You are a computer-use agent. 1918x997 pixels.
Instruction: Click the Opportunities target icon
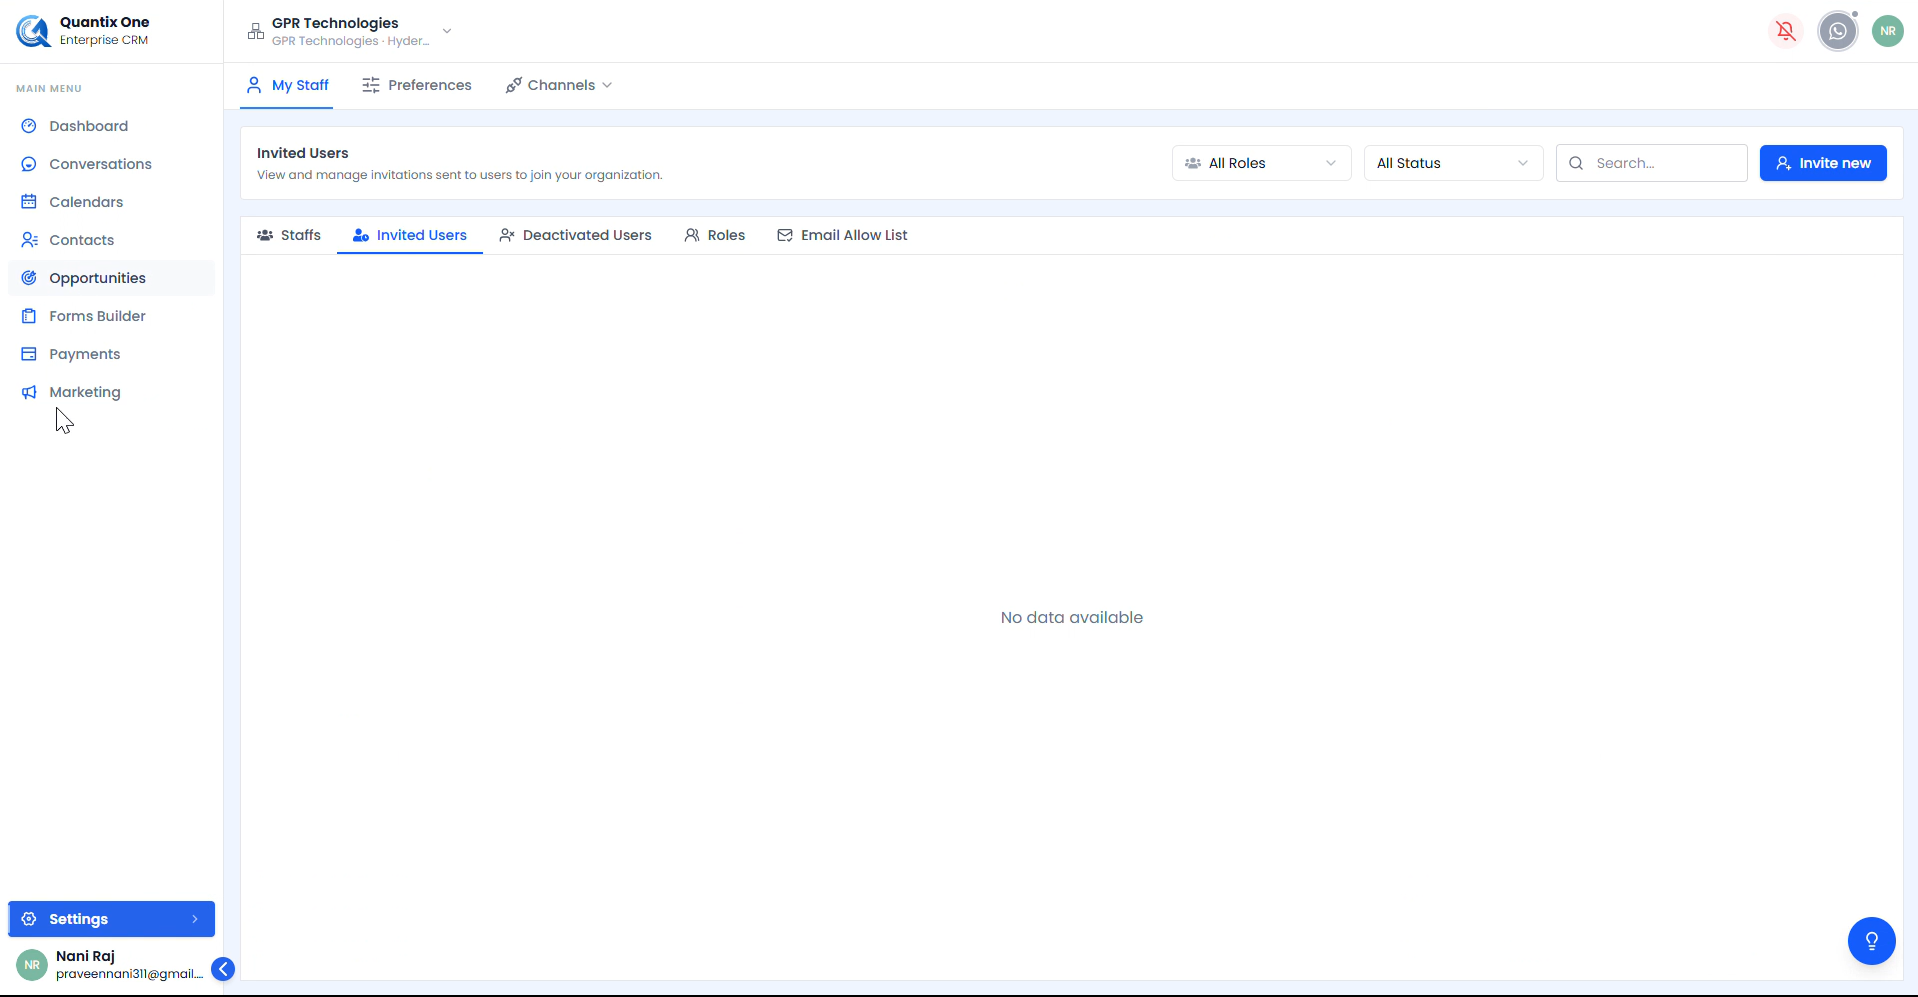(x=29, y=278)
